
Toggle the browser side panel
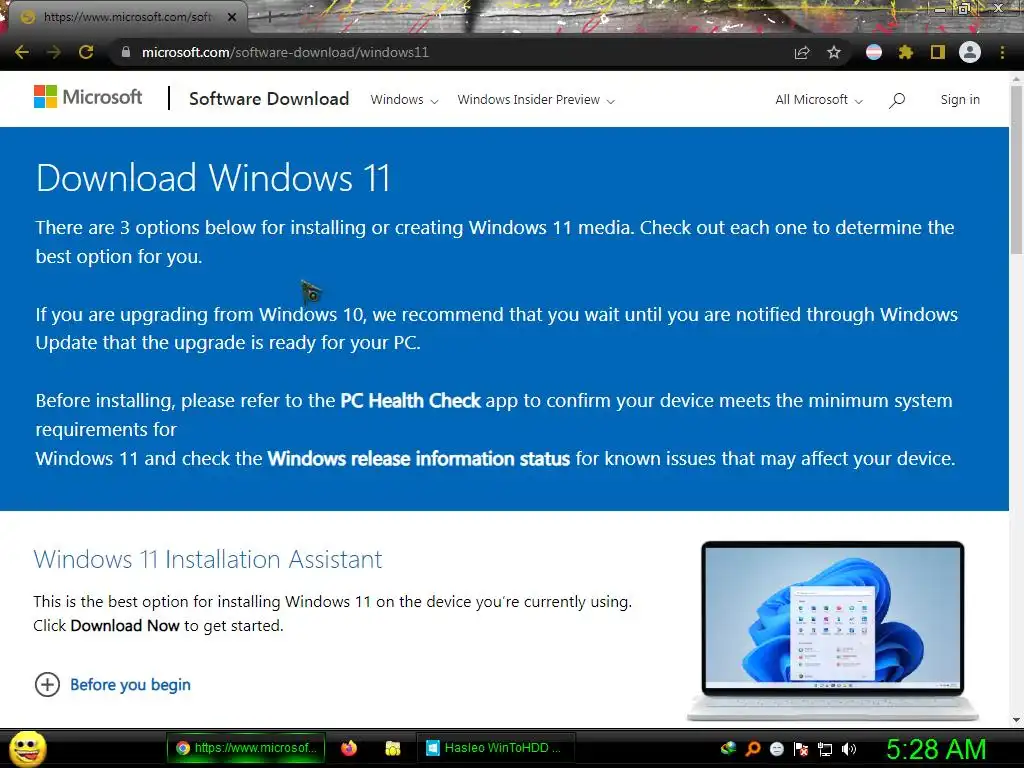938,52
